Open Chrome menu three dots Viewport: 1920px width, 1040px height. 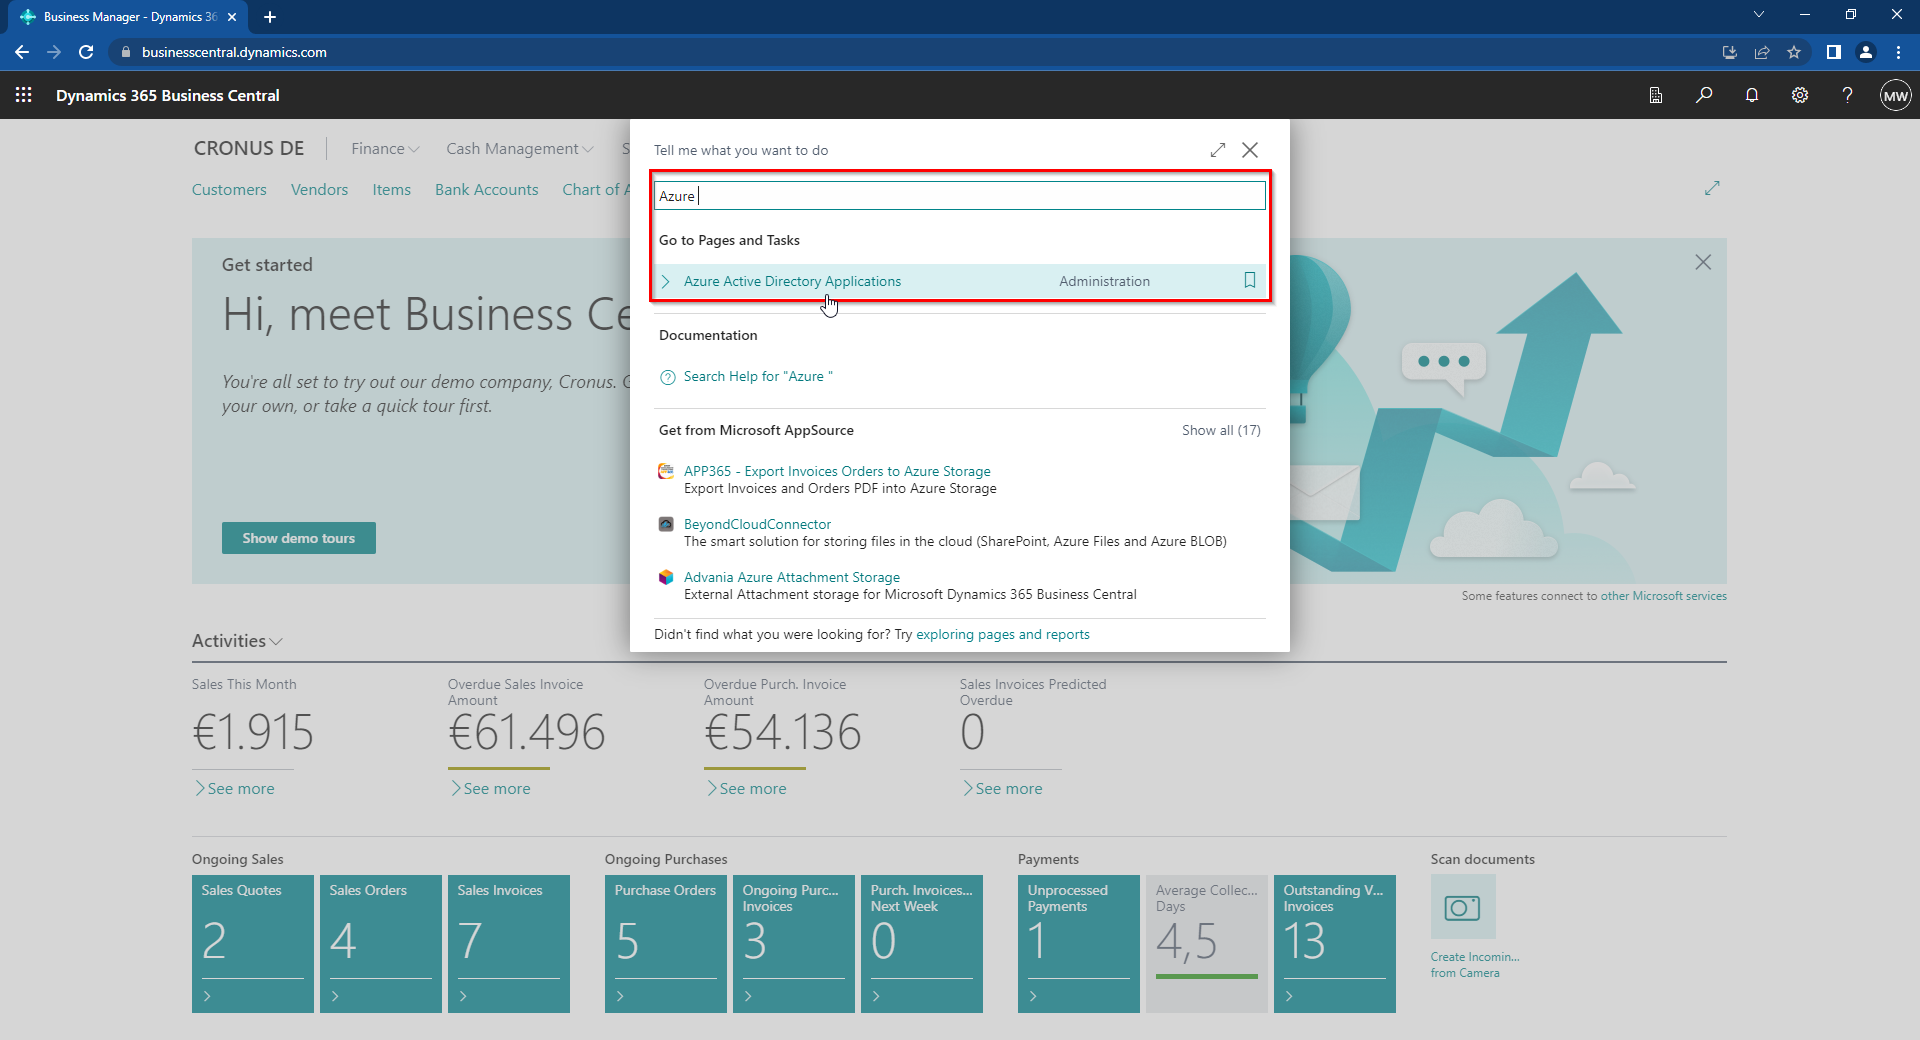[x=1898, y=52]
